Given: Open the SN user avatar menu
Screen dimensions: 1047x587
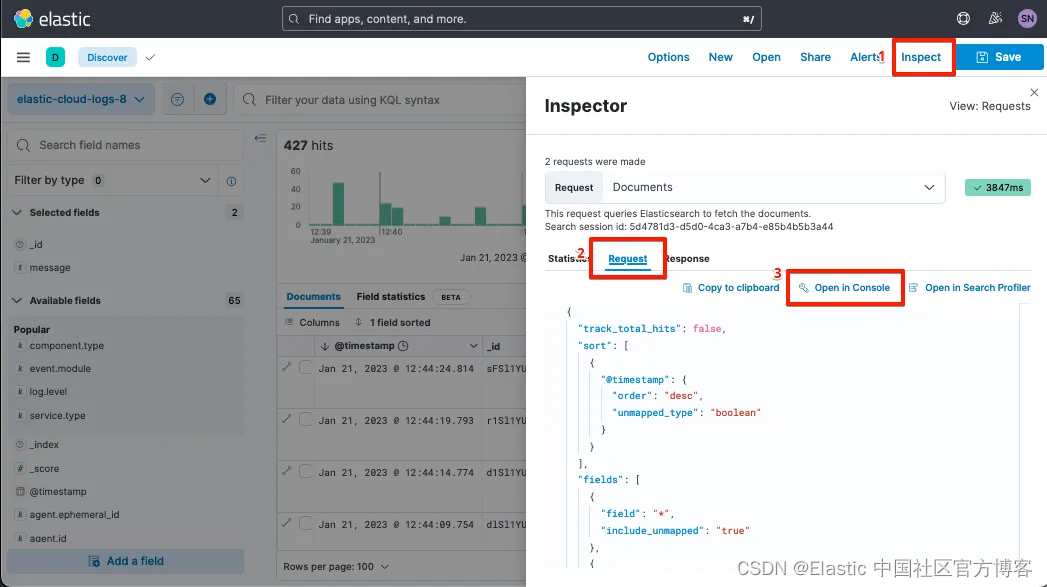Looking at the screenshot, I should pyautogui.click(x=1027, y=19).
